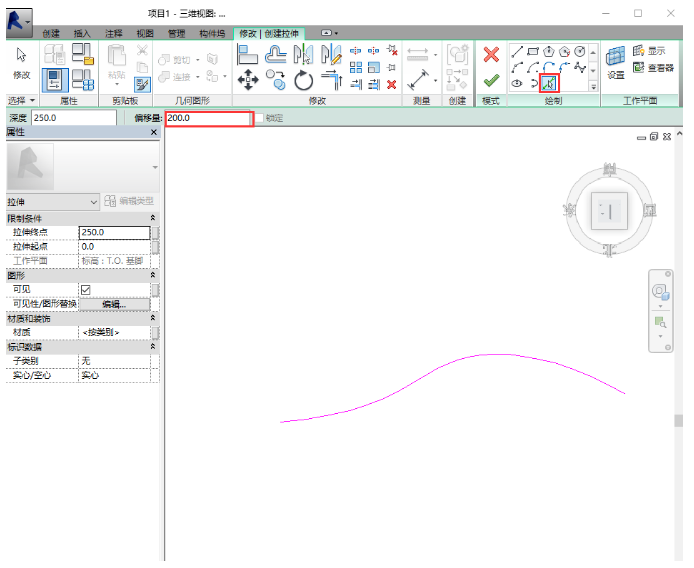Viewport: 694px width, 568px height.
Task: Toggle the 锁定 (Lock) checkbox
Action: click(259, 118)
